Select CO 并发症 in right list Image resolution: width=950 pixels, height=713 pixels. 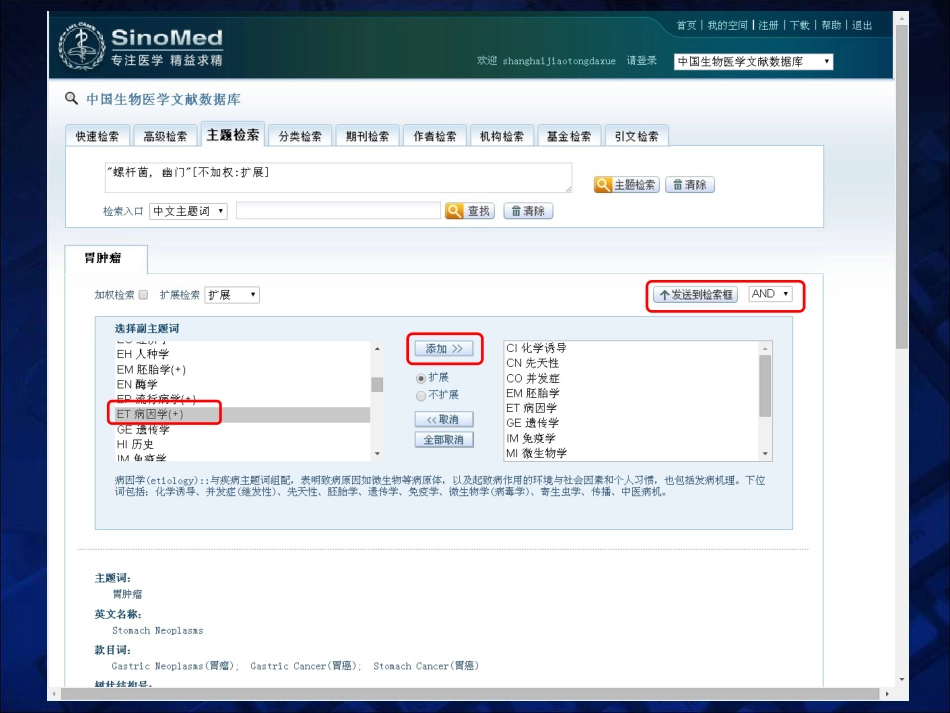click(631, 378)
